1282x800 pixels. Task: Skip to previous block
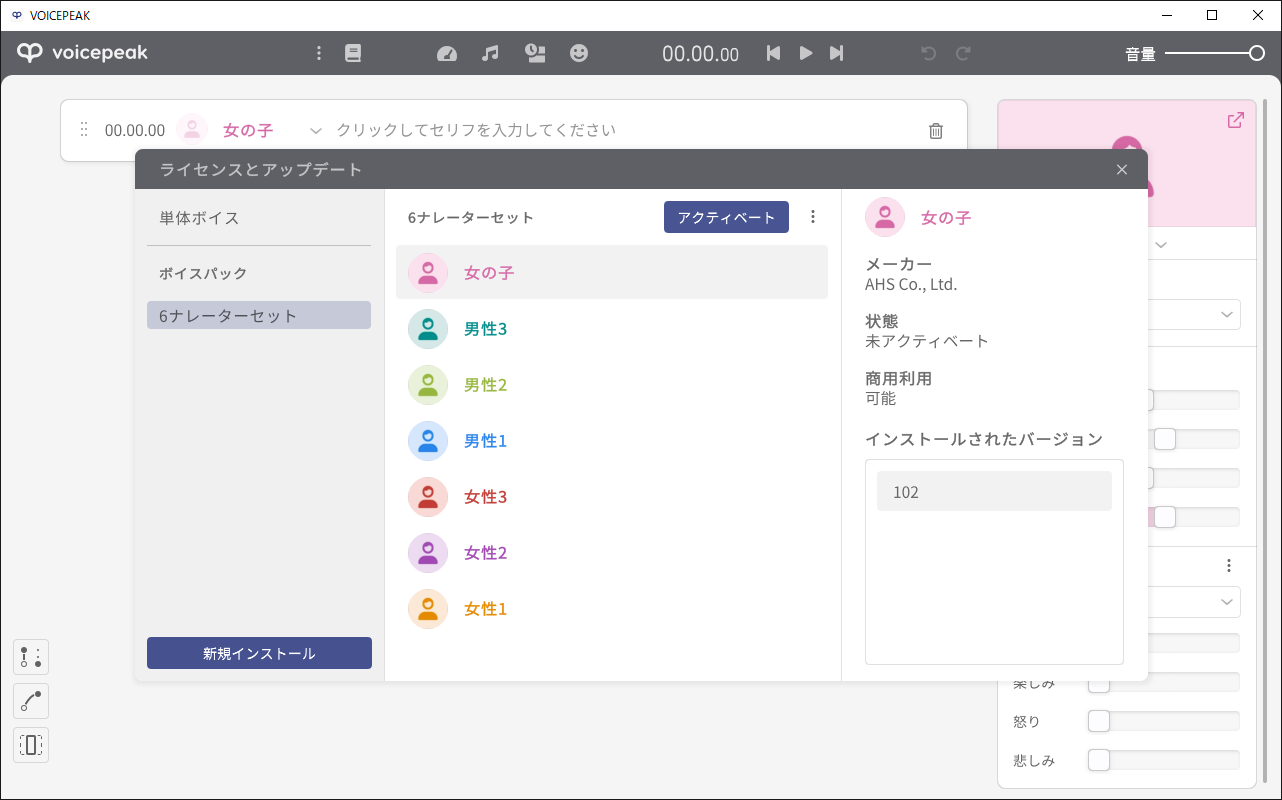coord(773,53)
